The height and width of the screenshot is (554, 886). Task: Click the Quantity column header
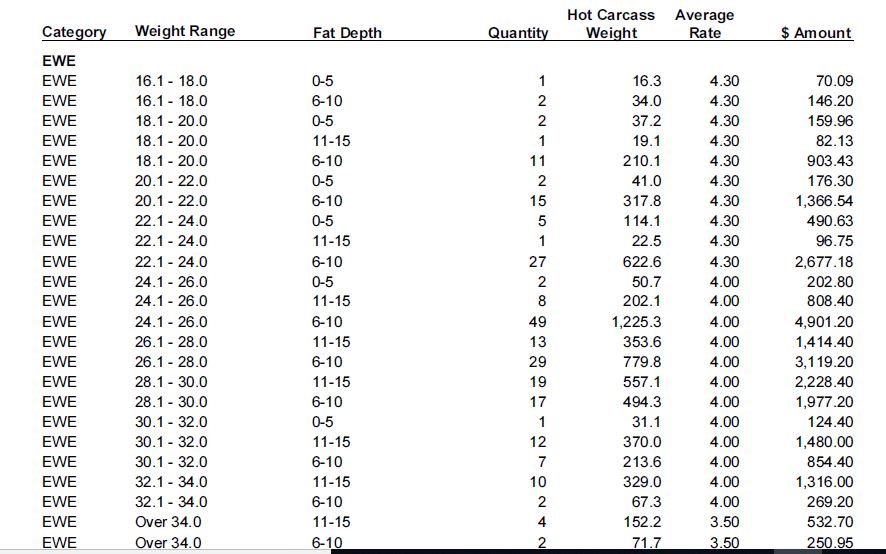click(518, 33)
